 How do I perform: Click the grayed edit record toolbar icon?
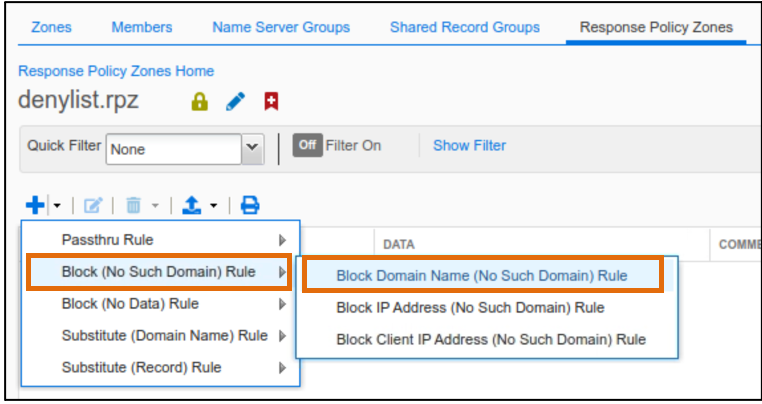coord(93,206)
